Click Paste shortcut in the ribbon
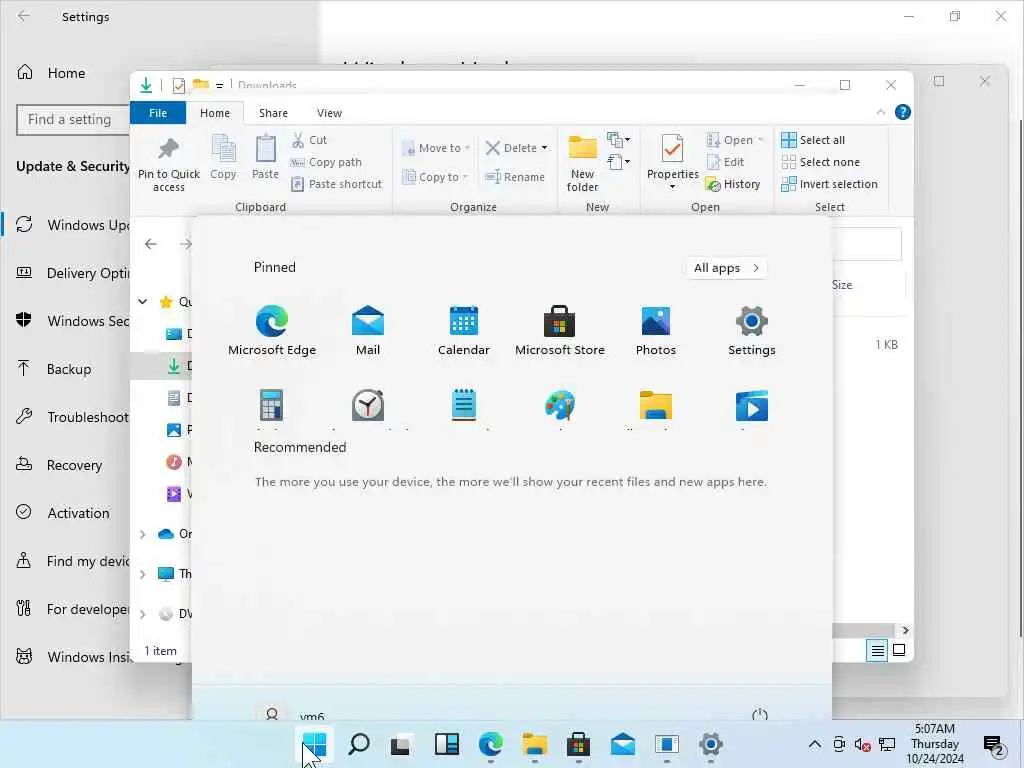This screenshot has height=768, width=1024. point(336,184)
